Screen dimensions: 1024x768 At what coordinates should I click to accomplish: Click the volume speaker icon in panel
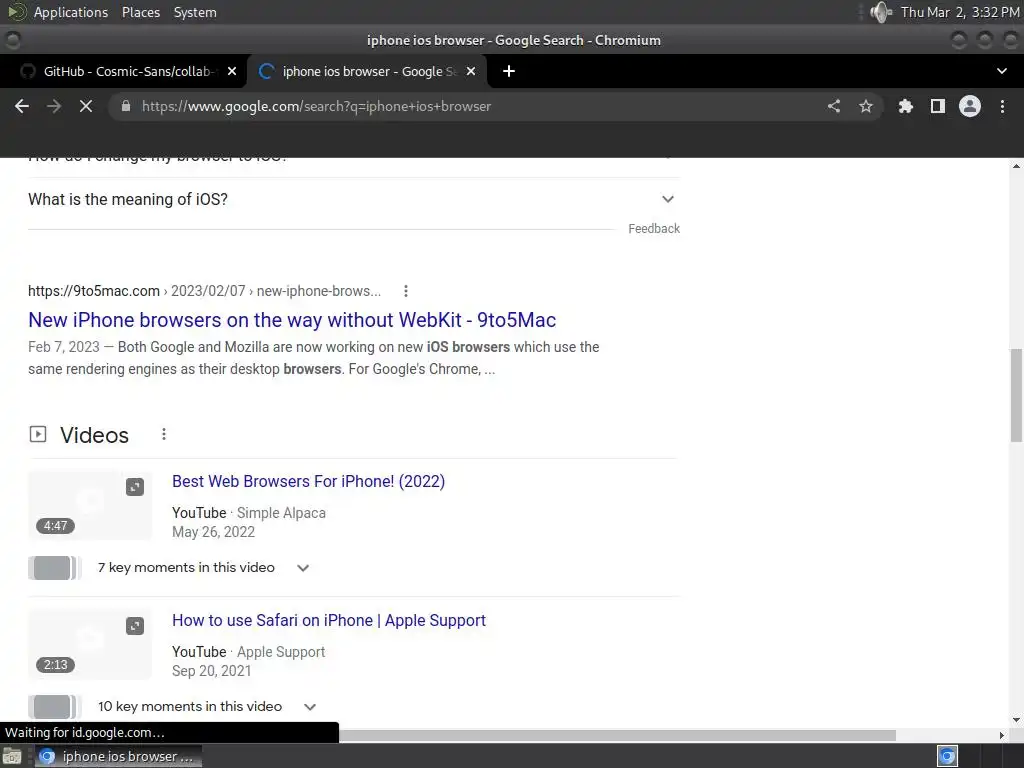tap(880, 12)
